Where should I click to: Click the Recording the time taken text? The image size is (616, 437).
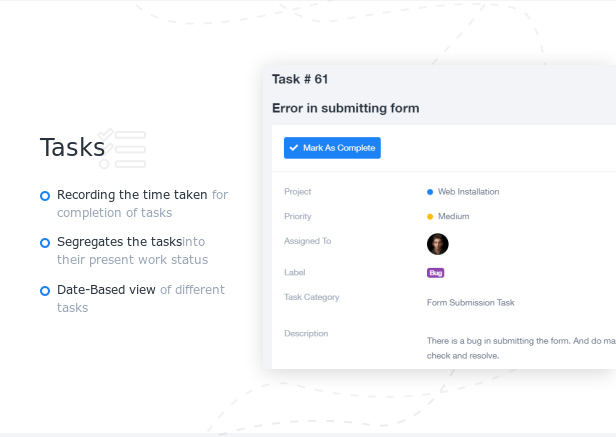click(x=132, y=195)
